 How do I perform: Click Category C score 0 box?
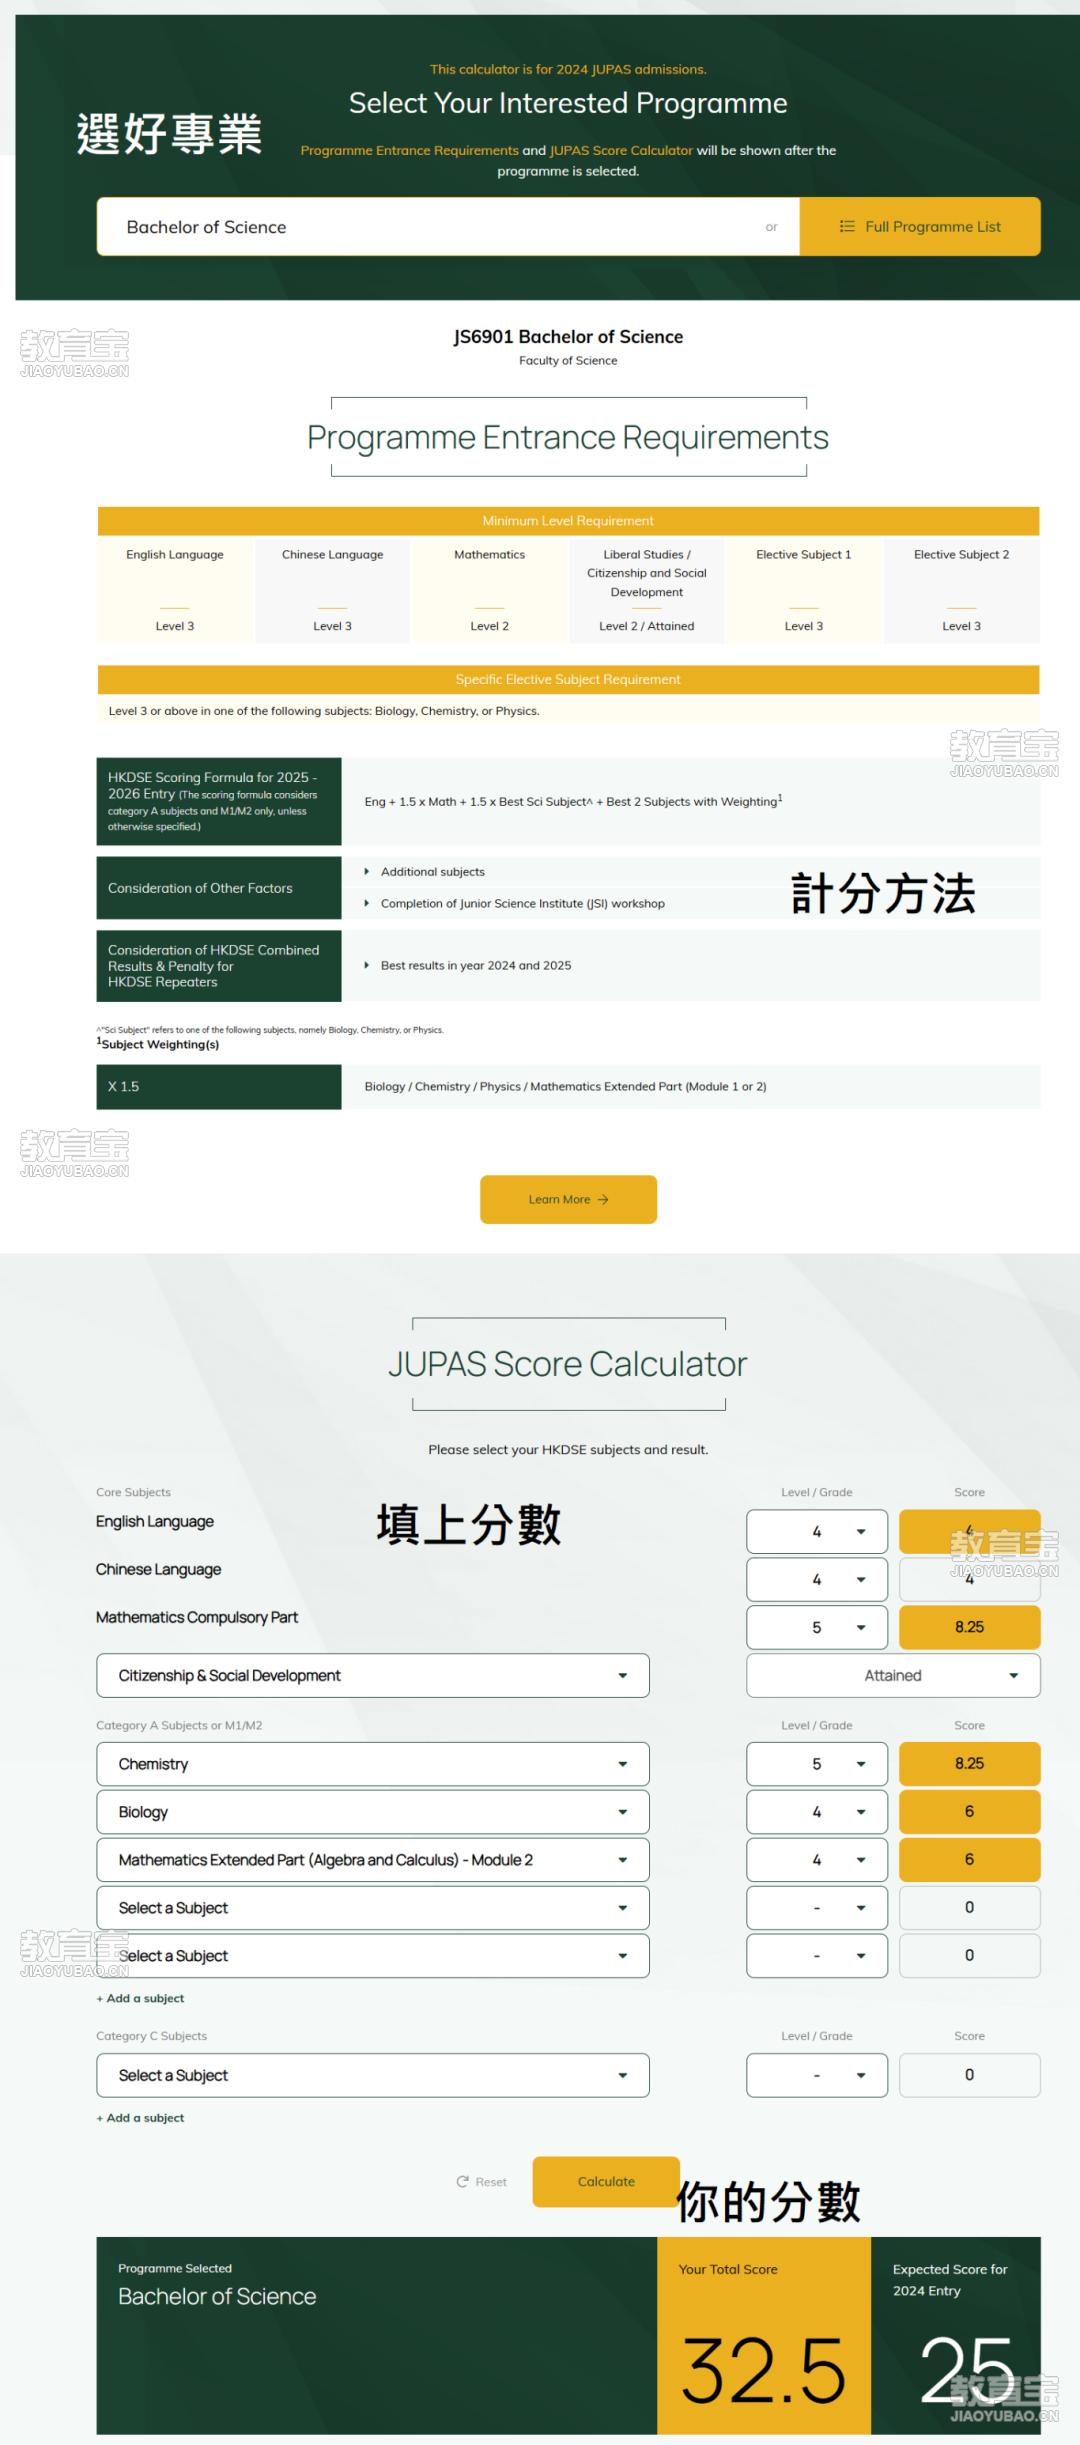970,2075
